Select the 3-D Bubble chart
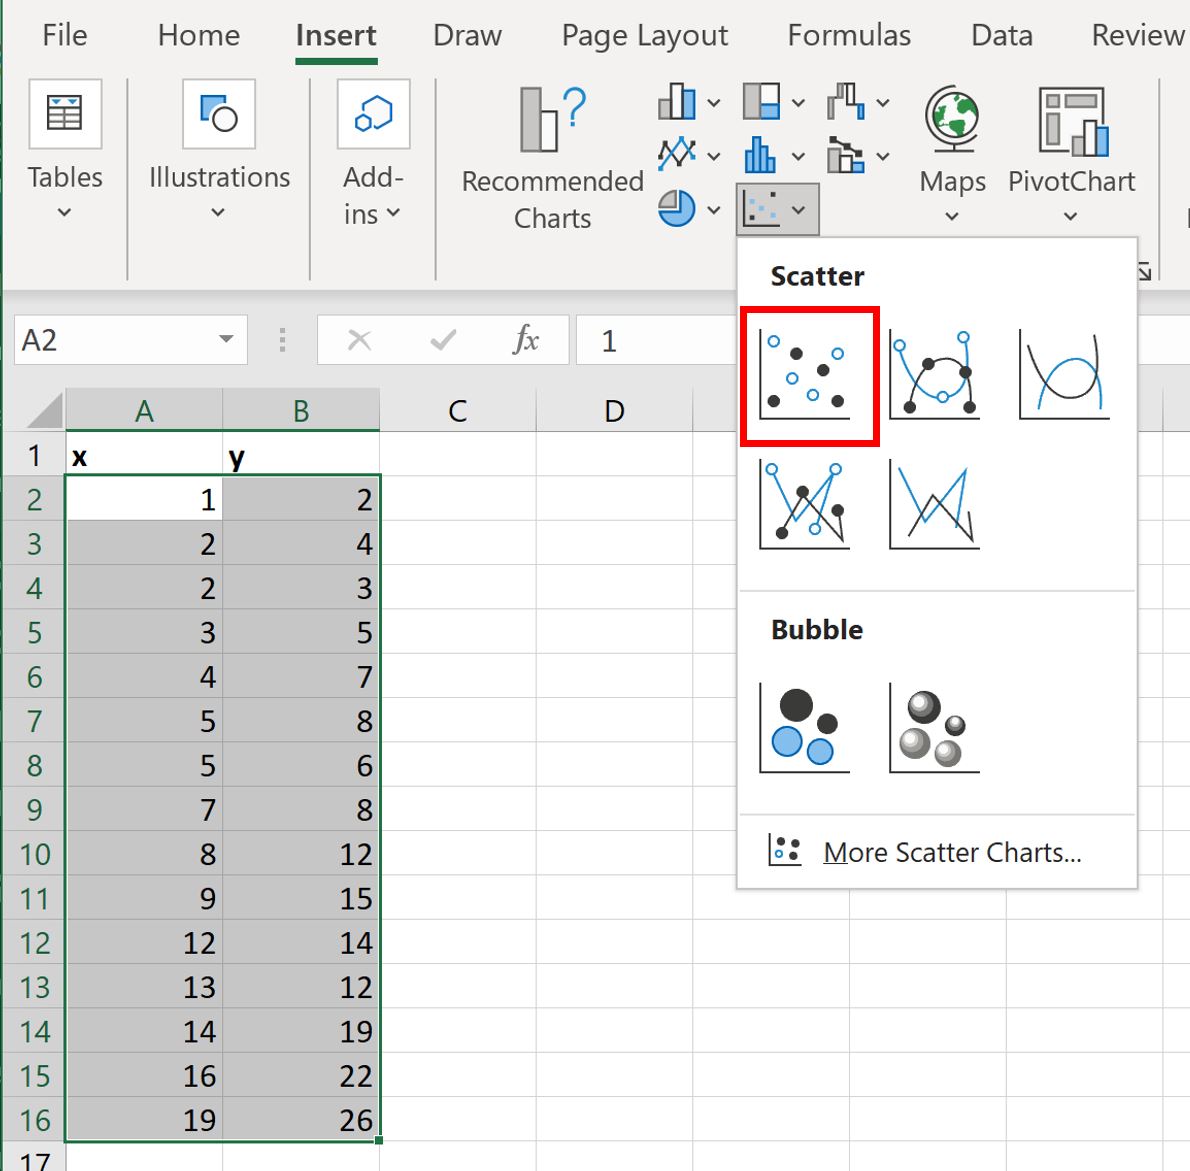Viewport: 1190px width, 1171px height. tap(932, 726)
